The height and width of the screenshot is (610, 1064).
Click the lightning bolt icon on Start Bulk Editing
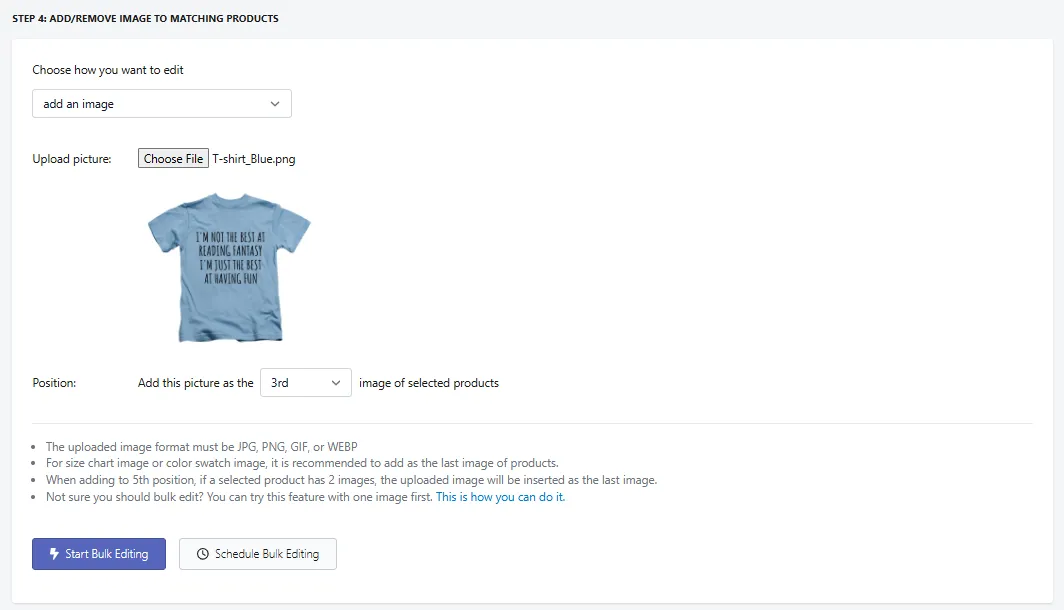coord(54,554)
